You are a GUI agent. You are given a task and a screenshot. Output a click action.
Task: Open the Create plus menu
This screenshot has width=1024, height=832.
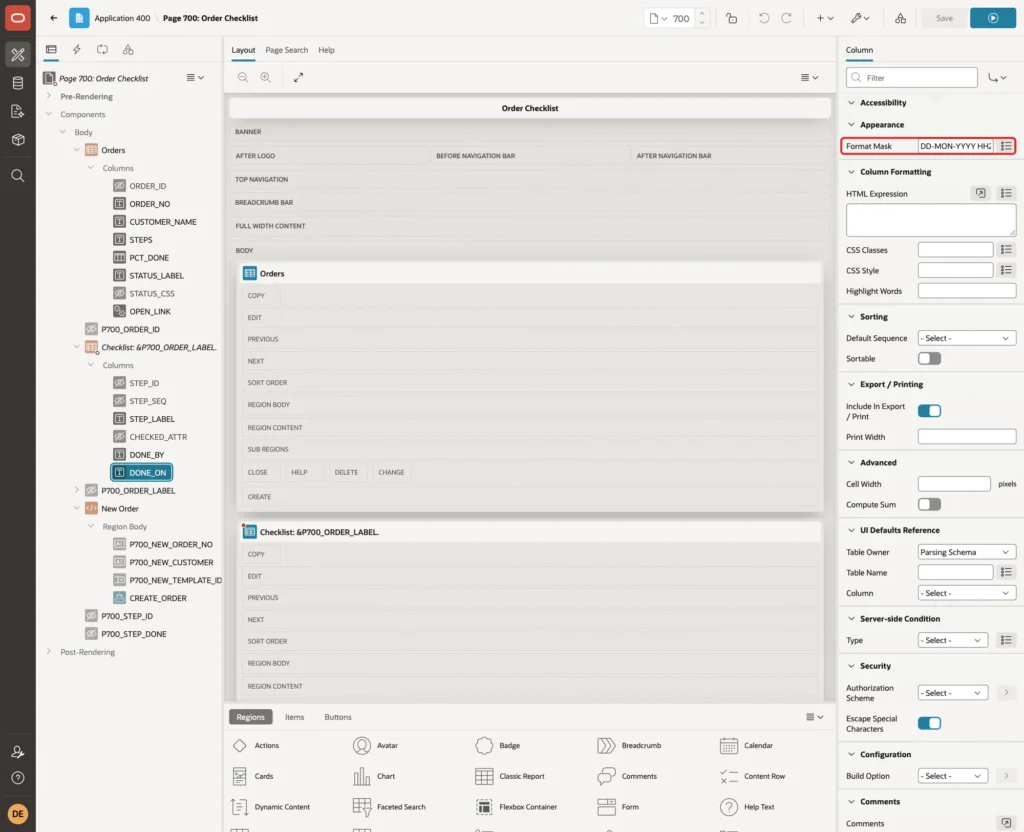(825, 18)
